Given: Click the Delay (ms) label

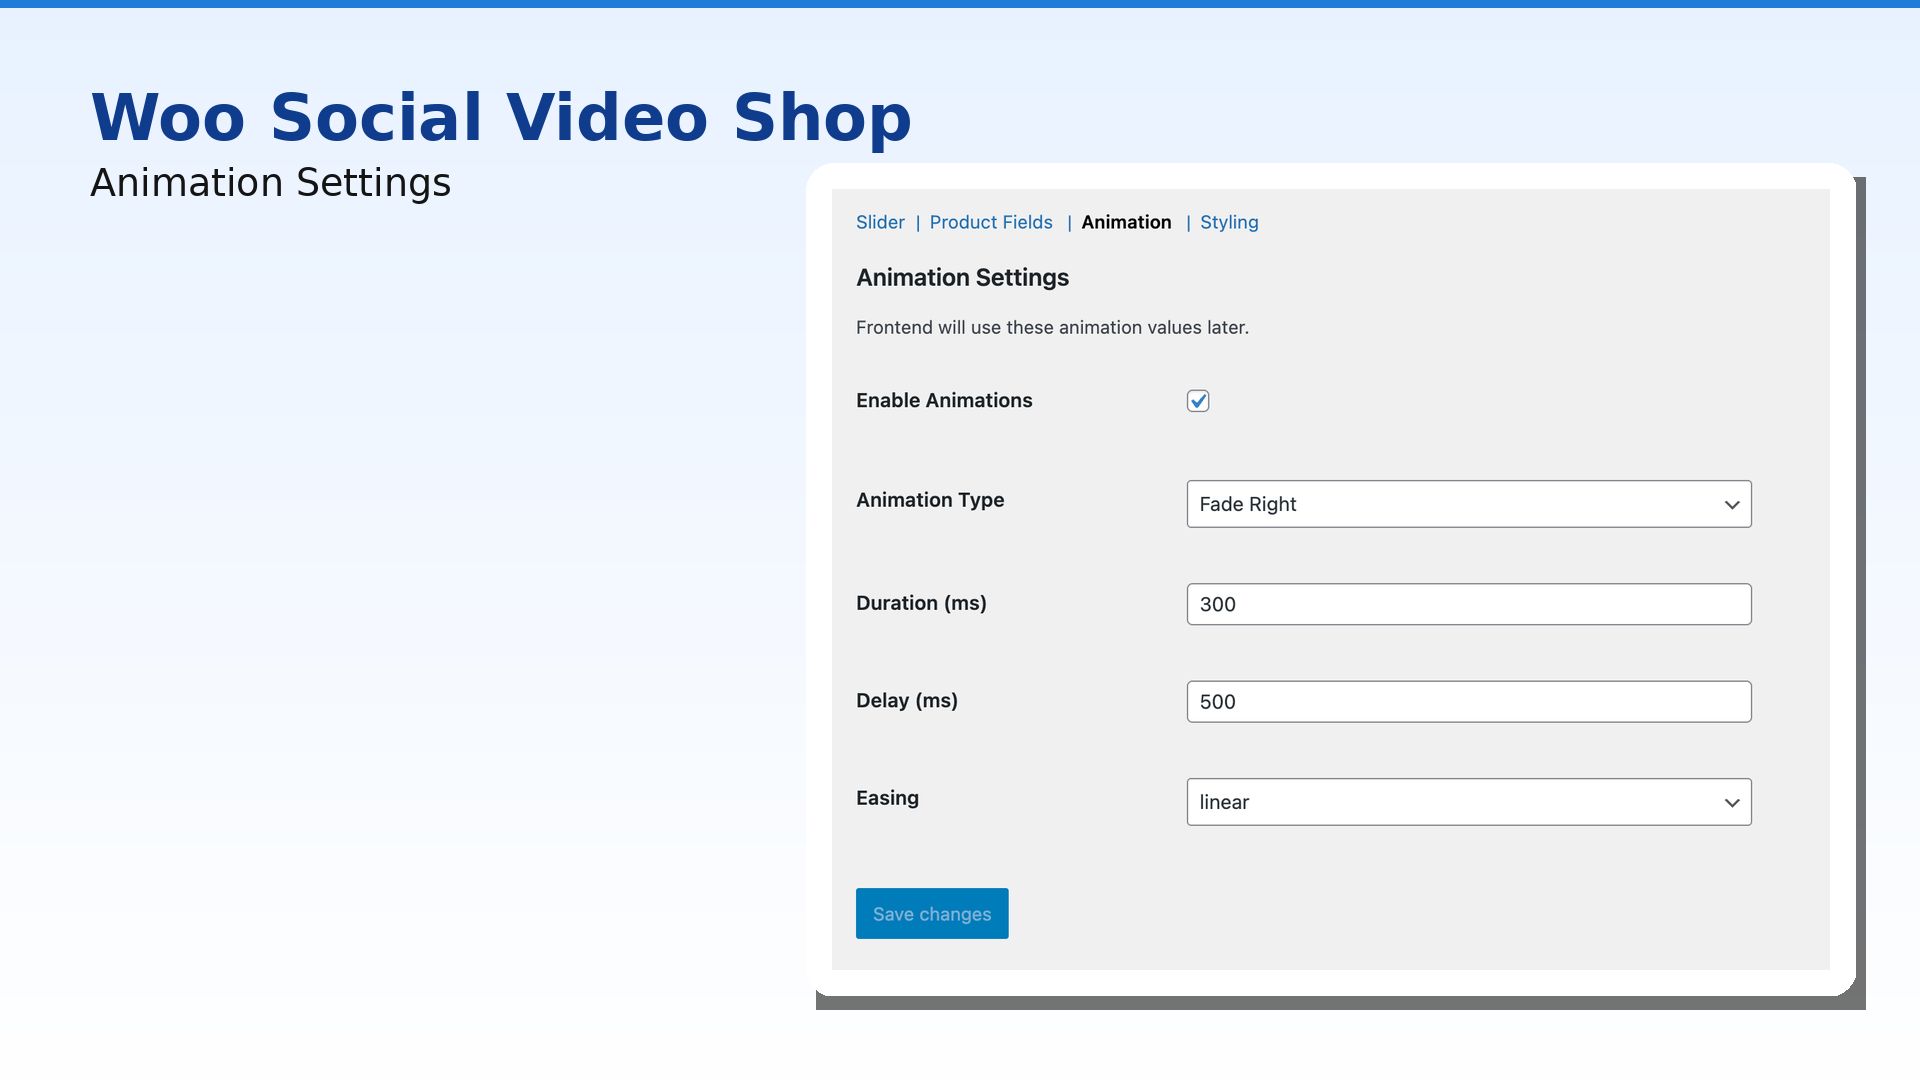Looking at the screenshot, I should tap(907, 701).
